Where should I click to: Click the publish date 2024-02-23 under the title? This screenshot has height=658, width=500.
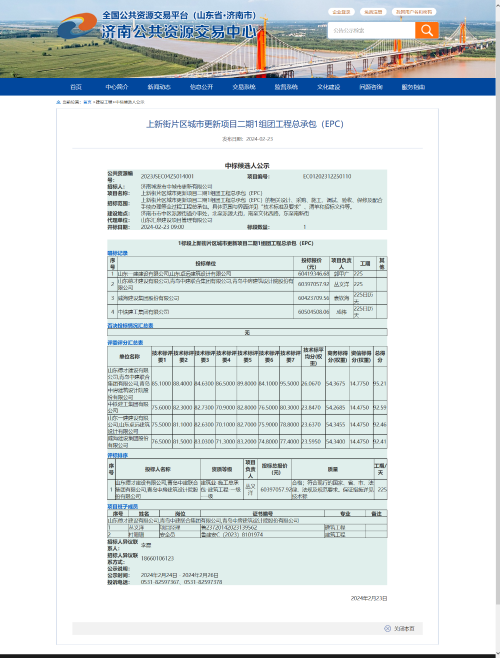(259, 139)
